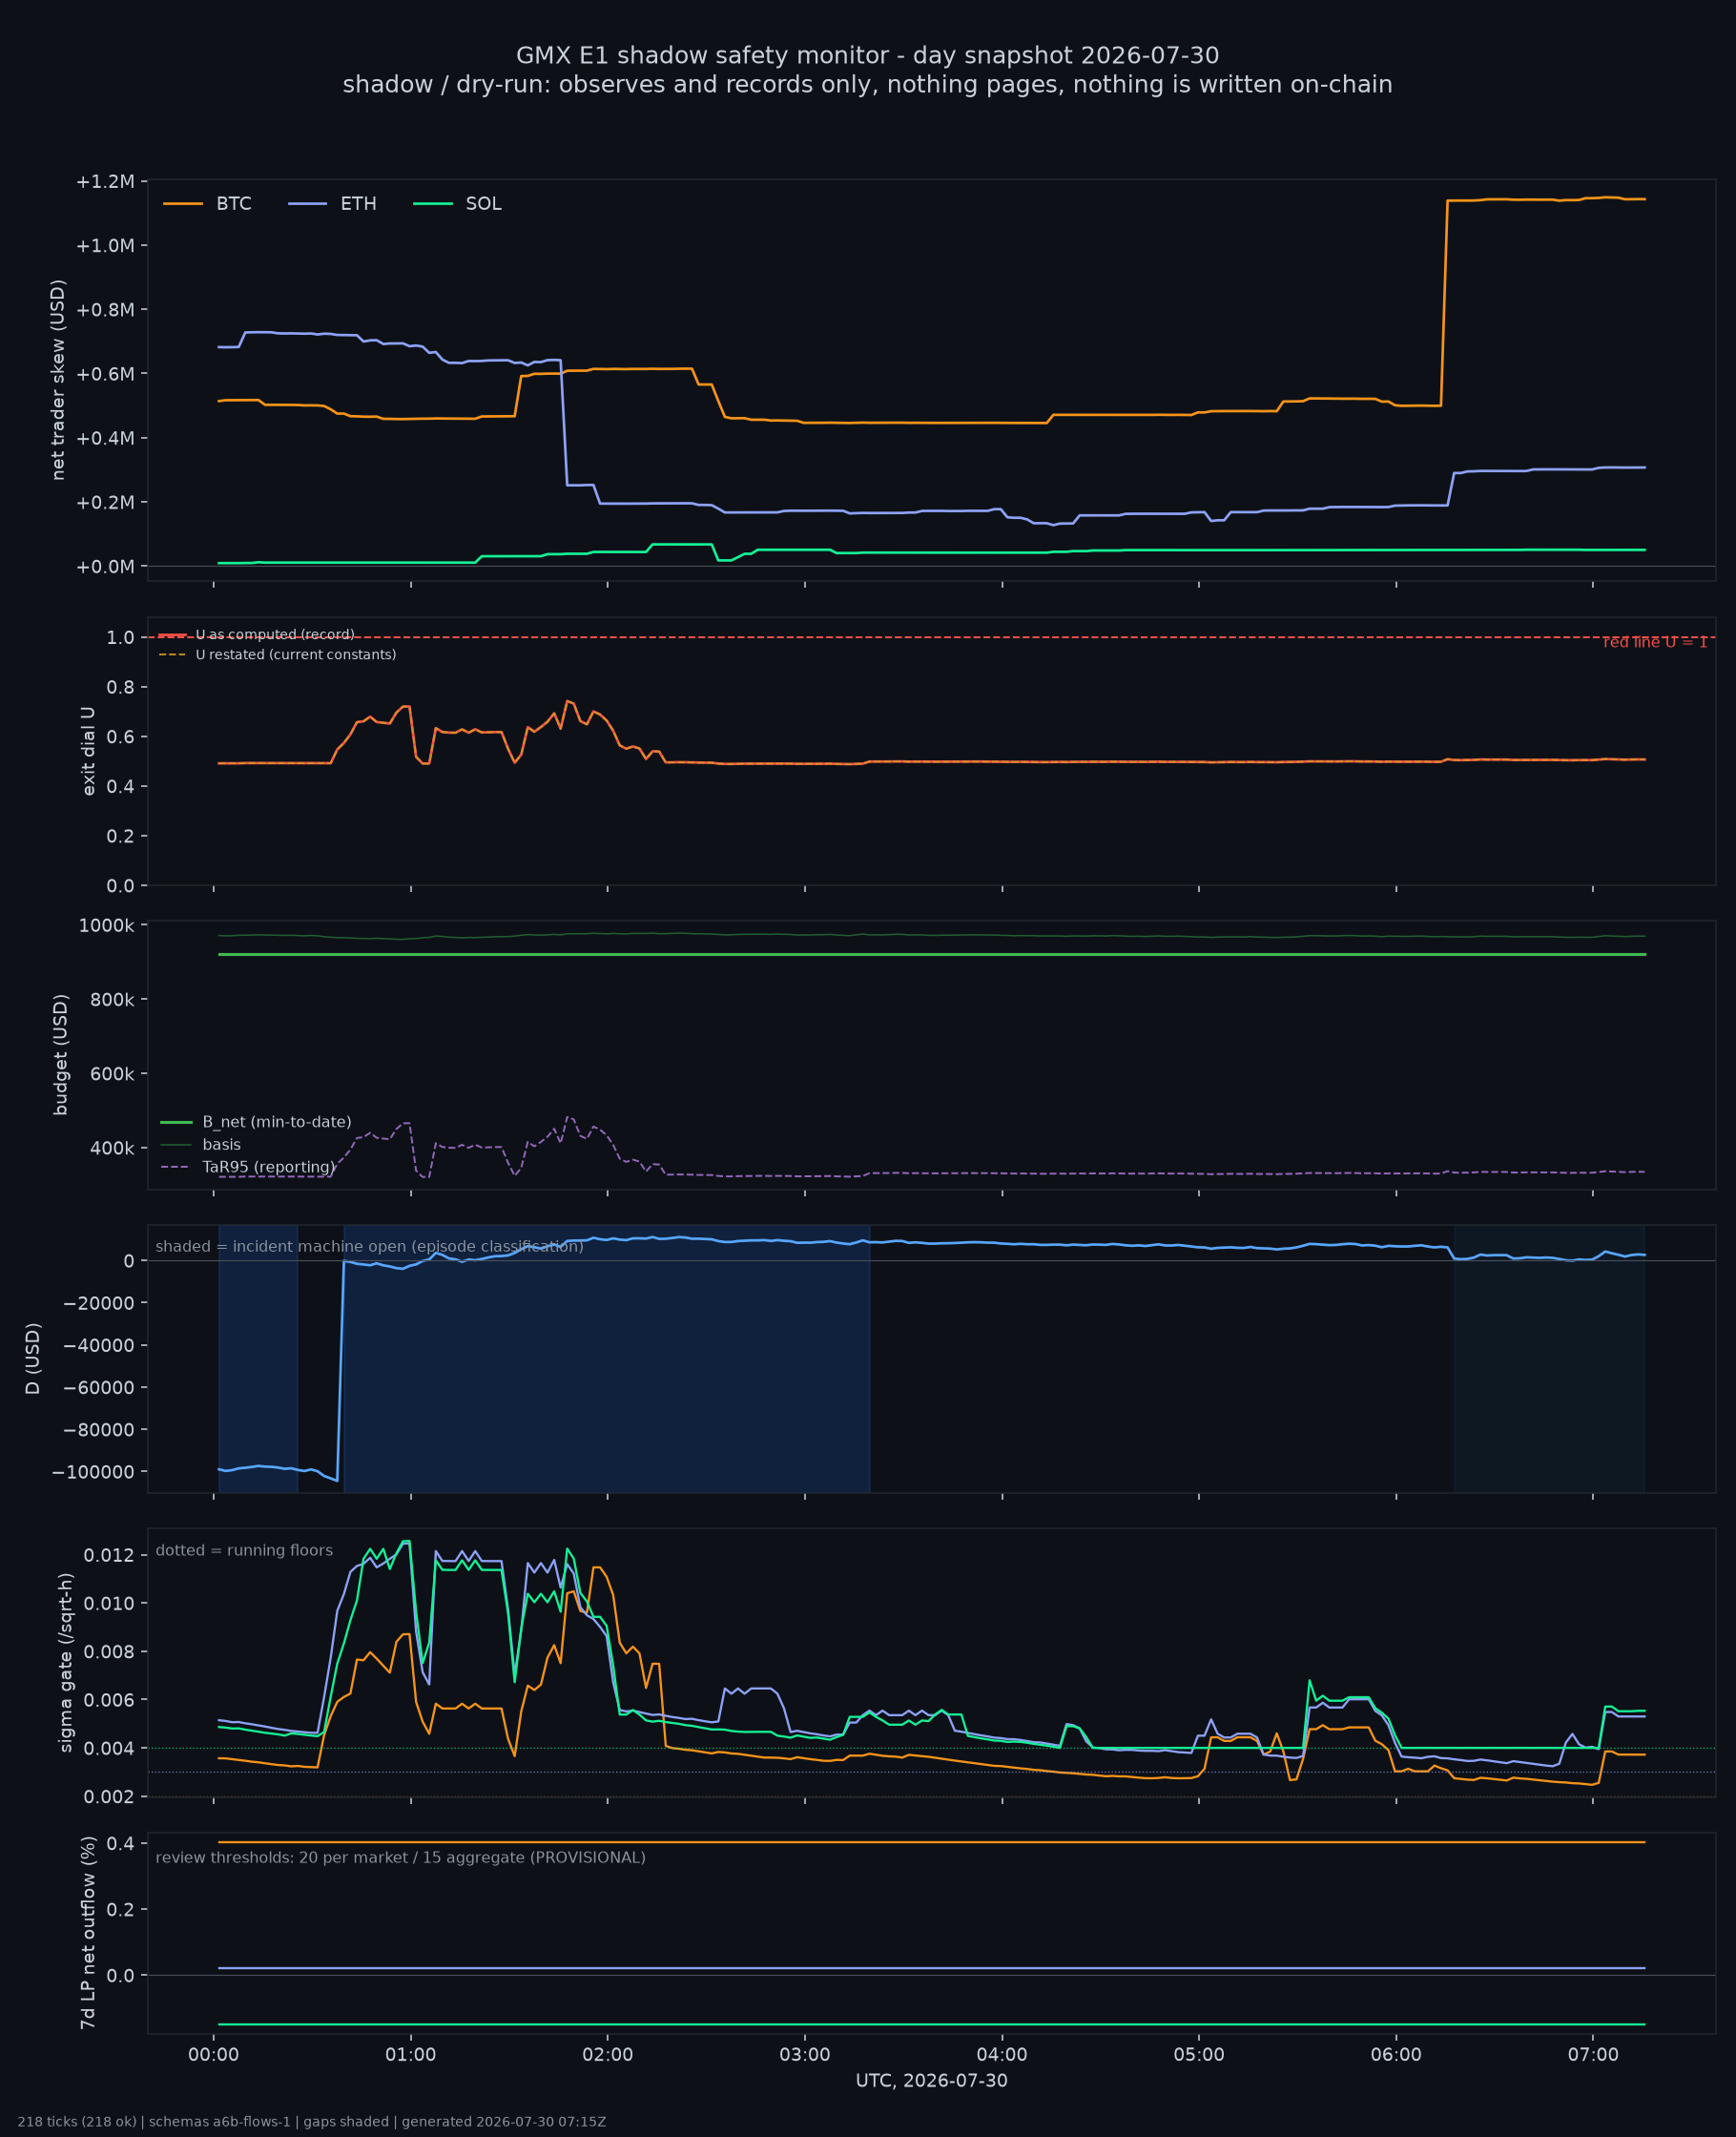Click the '+0.2M' tick label
1736x2137 pixels.
[105, 502]
